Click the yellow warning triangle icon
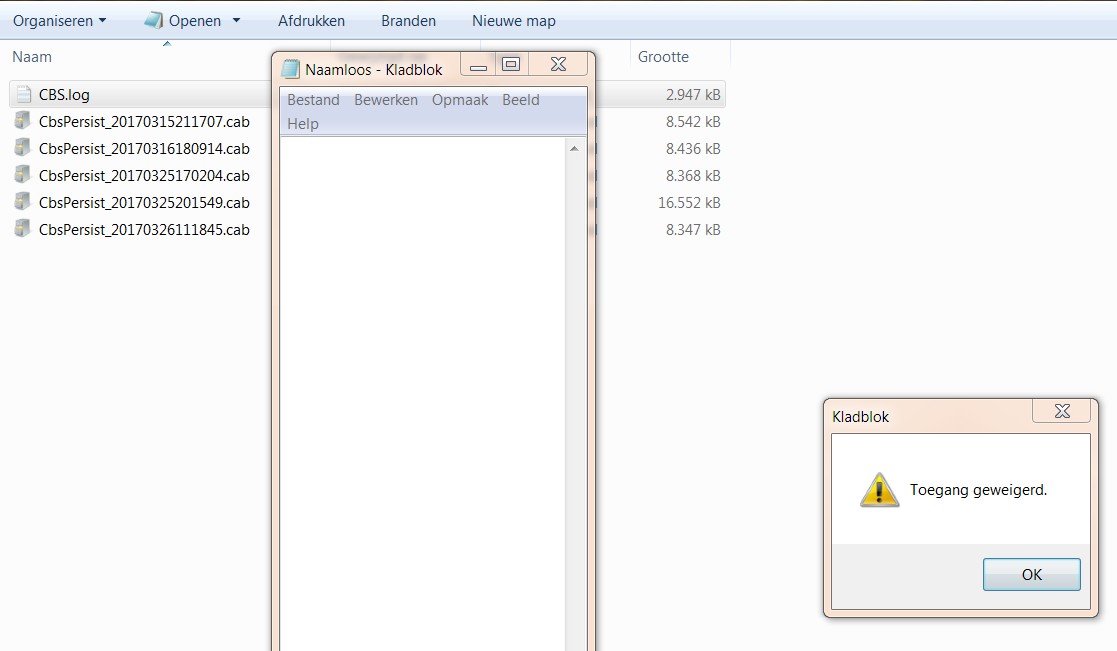 coord(879,490)
